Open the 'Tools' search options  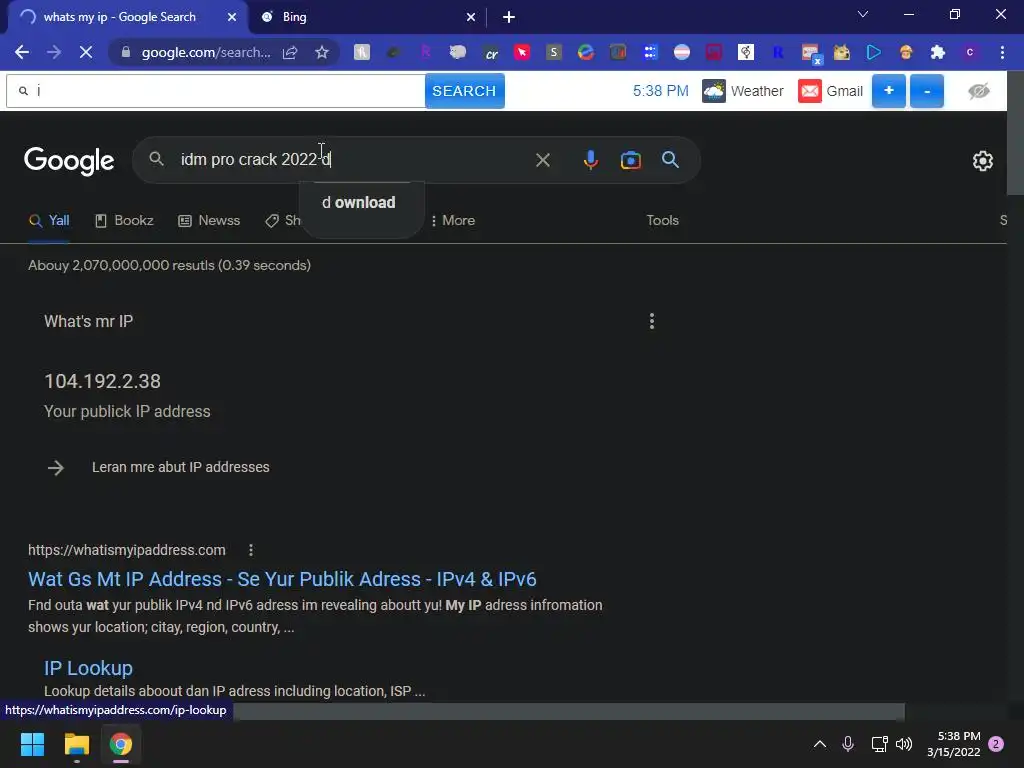(662, 221)
